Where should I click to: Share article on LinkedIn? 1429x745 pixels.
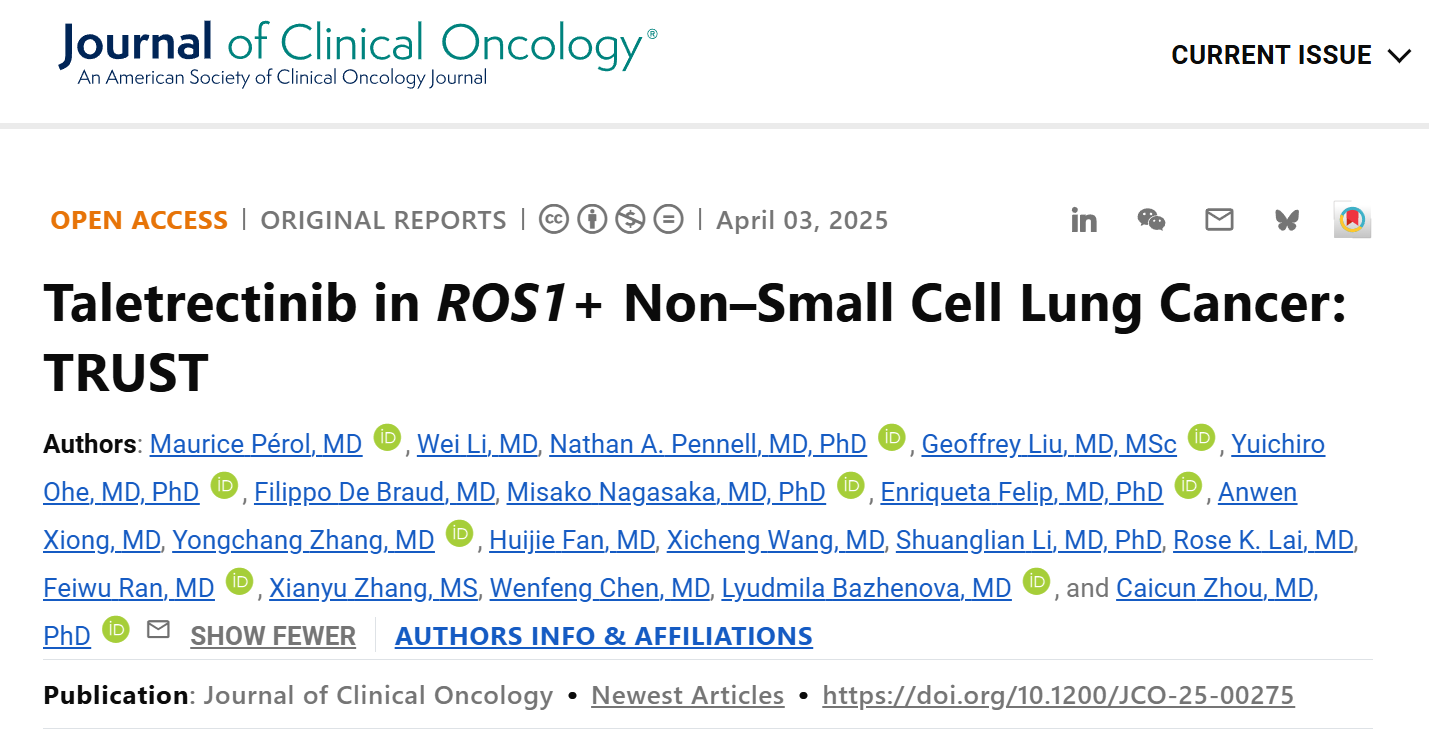1084,220
